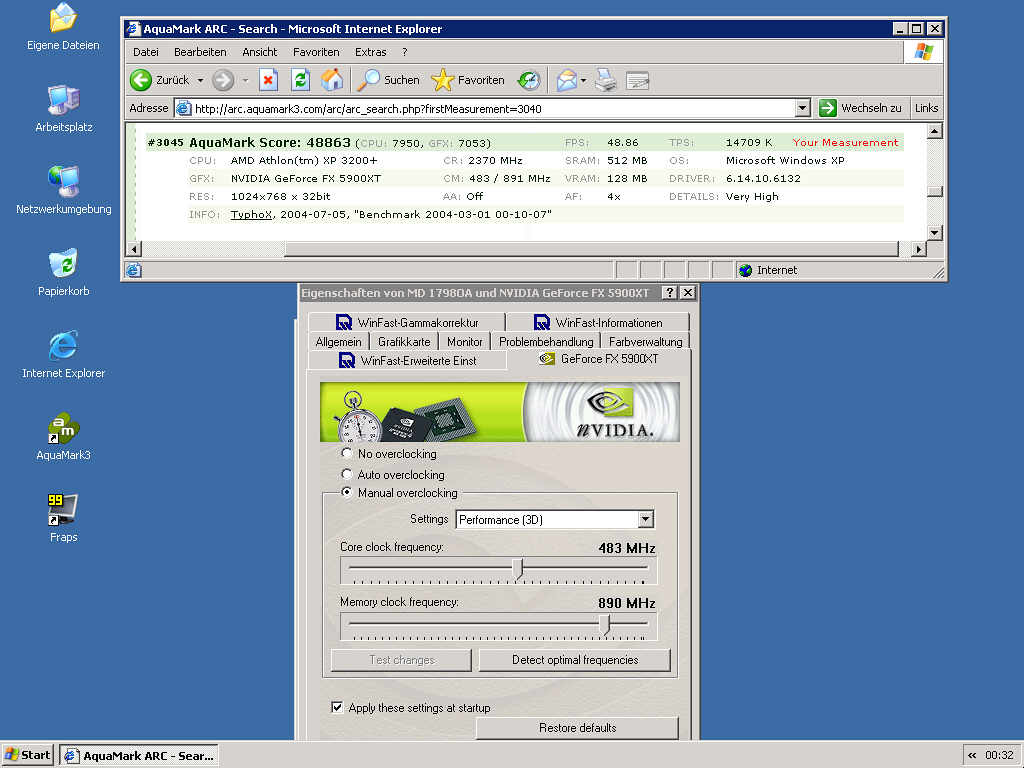Click the Suchen magnifier icon
This screenshot has height=768, width=1024.
click(368, 80)
